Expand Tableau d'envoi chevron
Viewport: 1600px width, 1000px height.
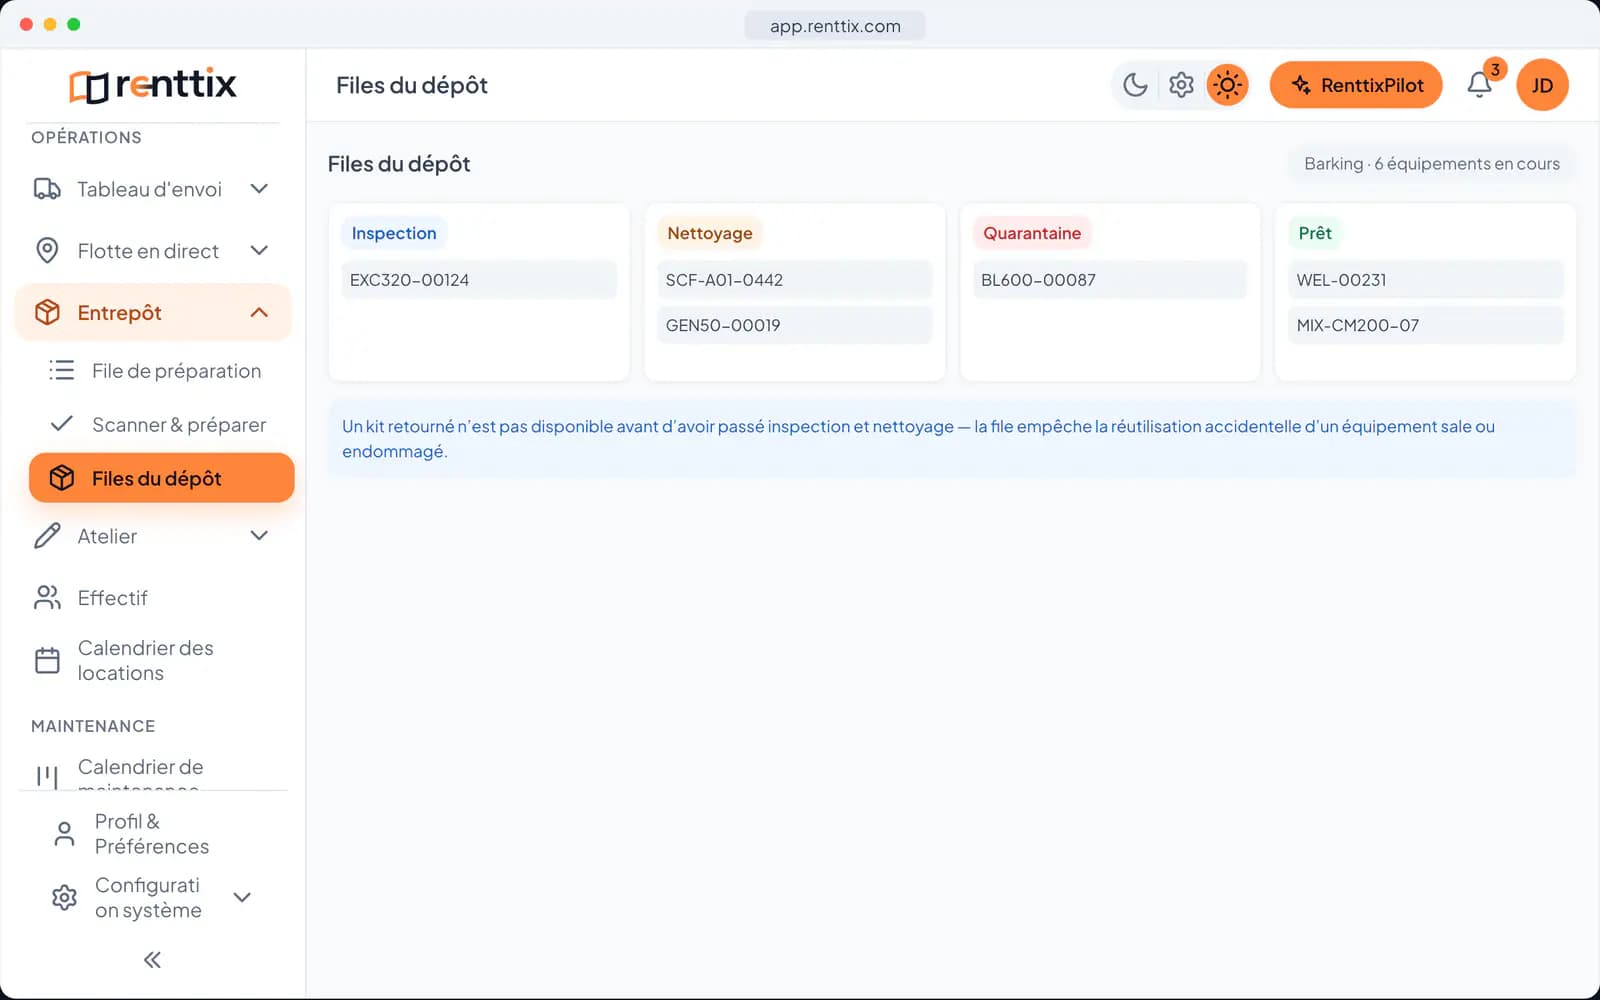[x=259, y=189]
